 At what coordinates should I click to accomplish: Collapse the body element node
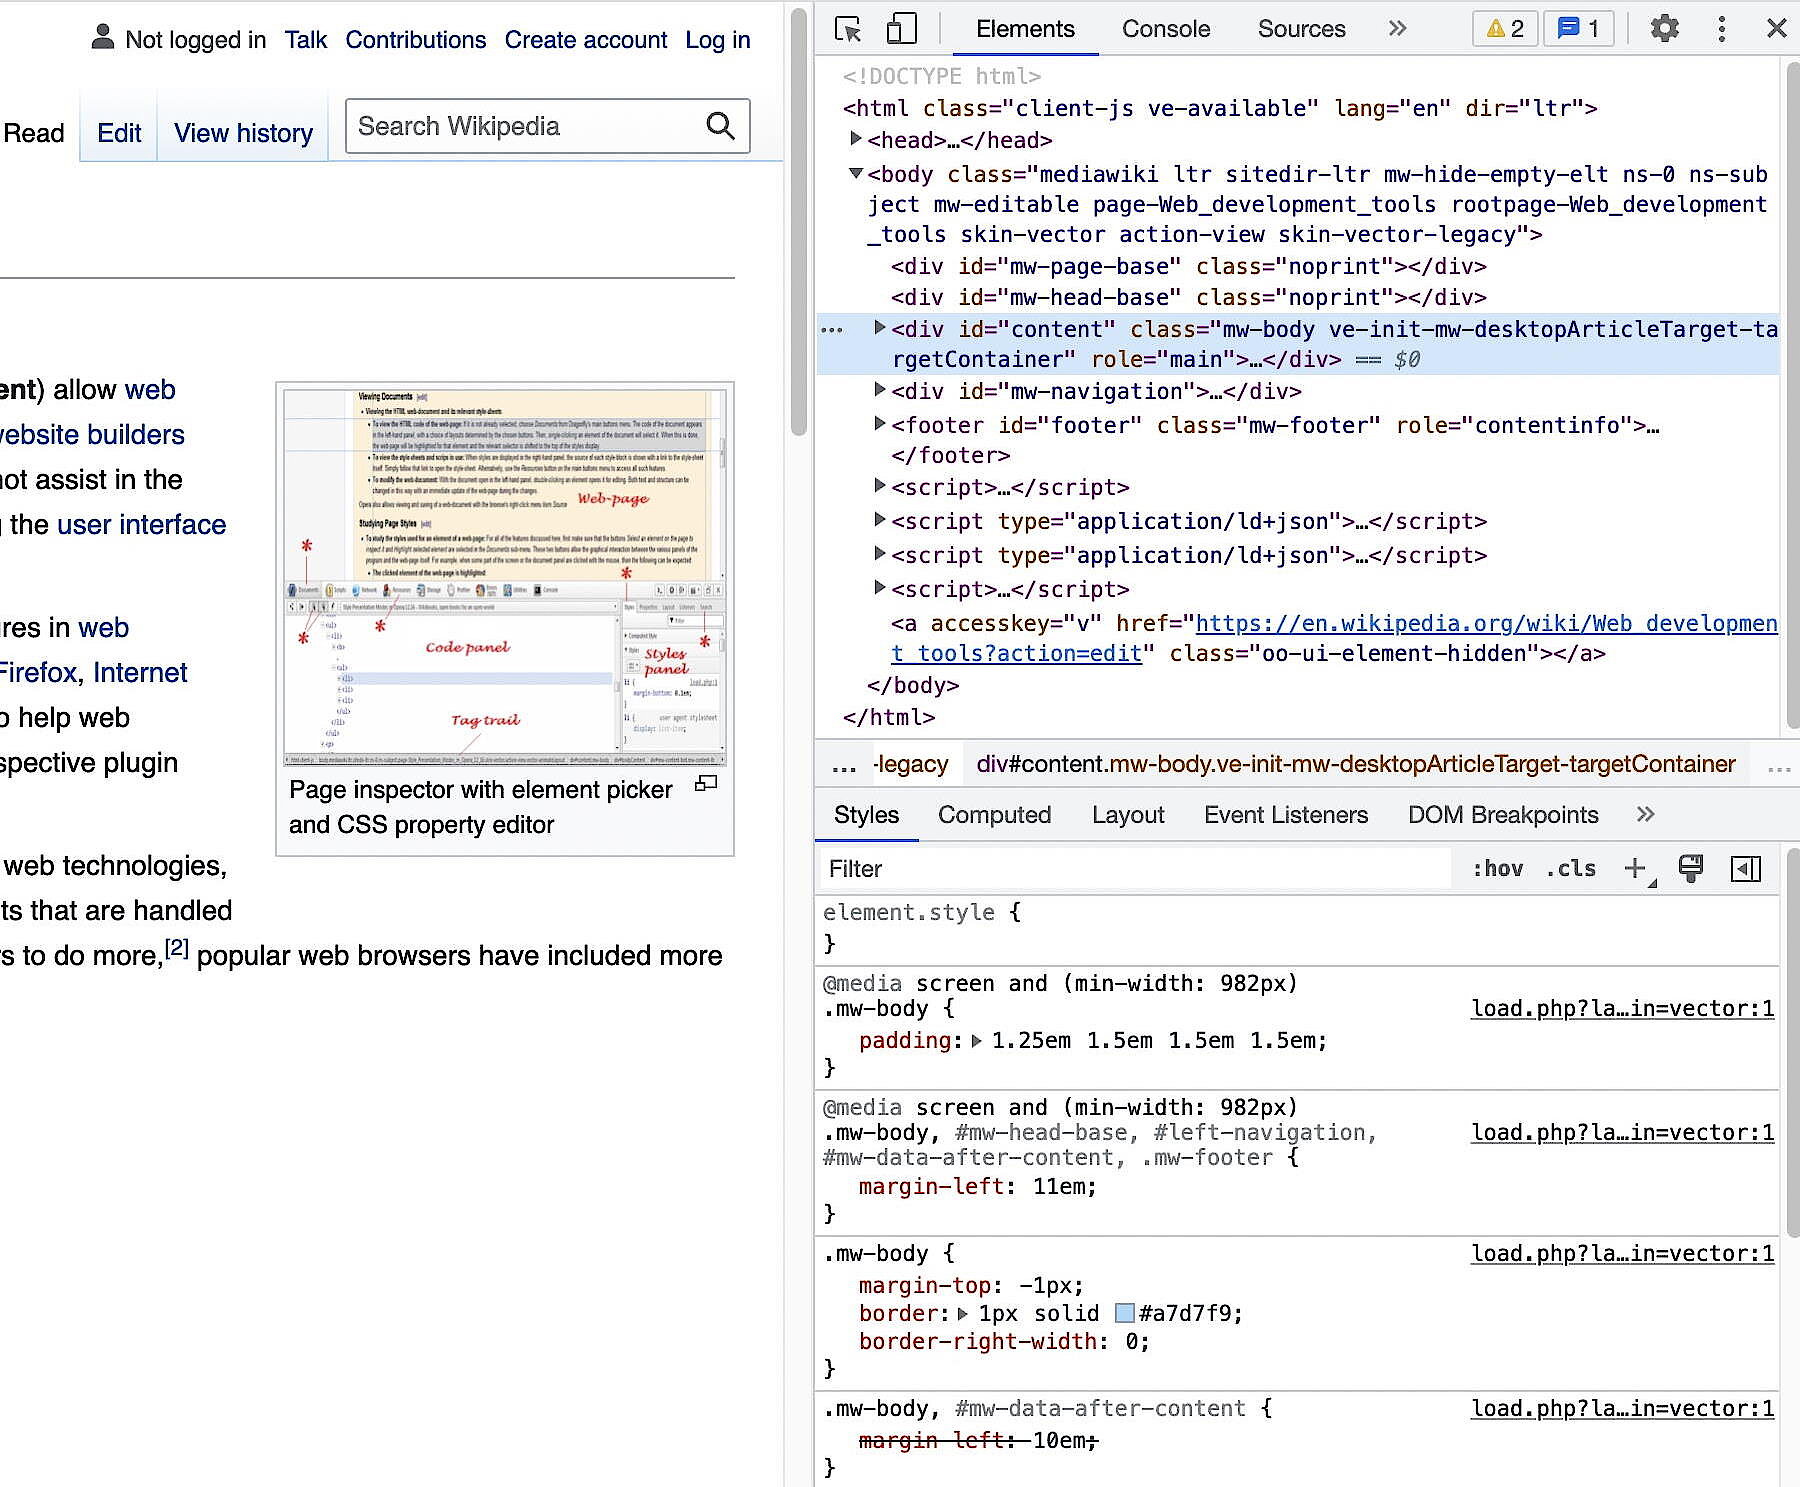pyautogui.click(x=855, y=173)
